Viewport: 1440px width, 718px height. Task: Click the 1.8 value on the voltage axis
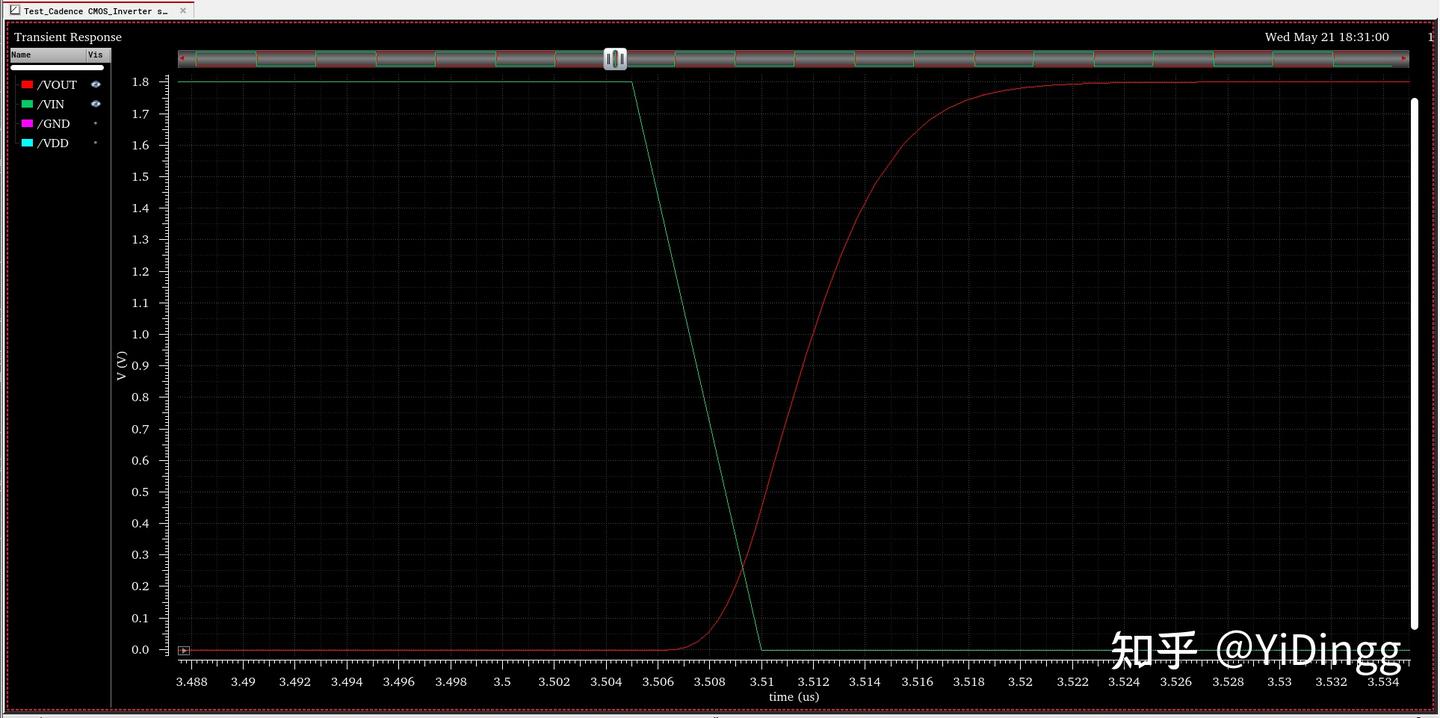tap(141, 82)
